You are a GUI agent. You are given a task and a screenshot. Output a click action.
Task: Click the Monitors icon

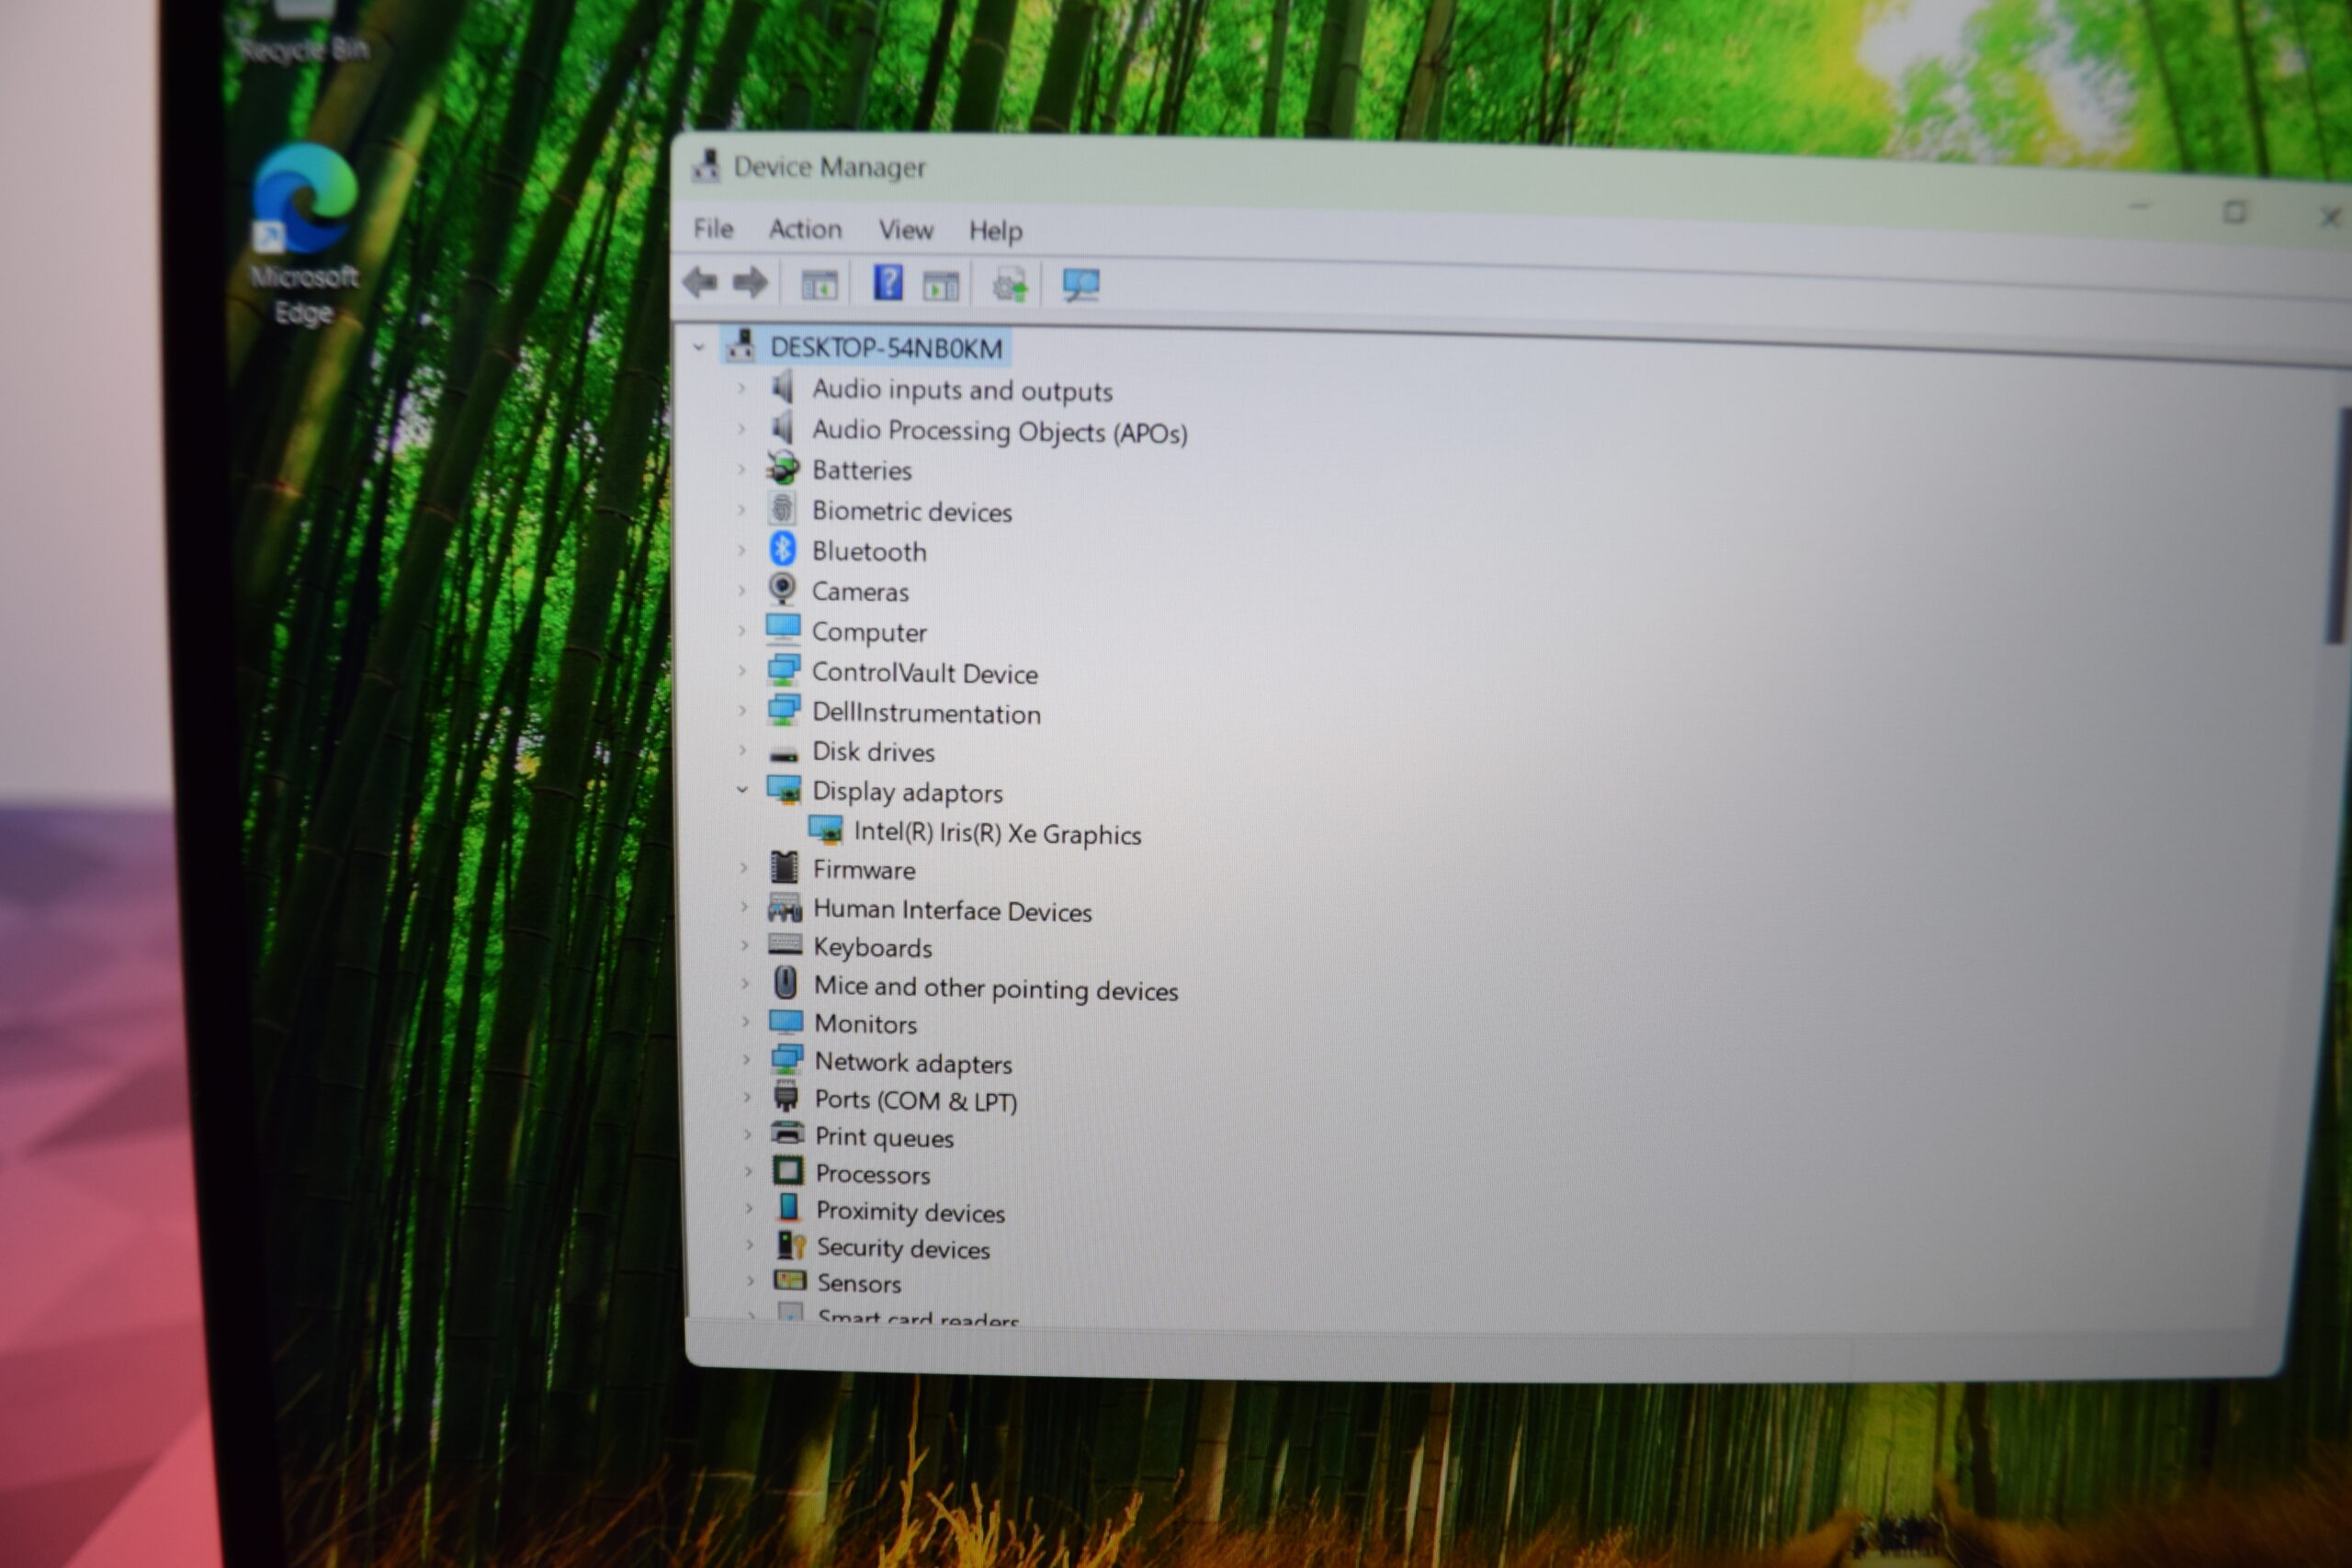point(786,1022)
